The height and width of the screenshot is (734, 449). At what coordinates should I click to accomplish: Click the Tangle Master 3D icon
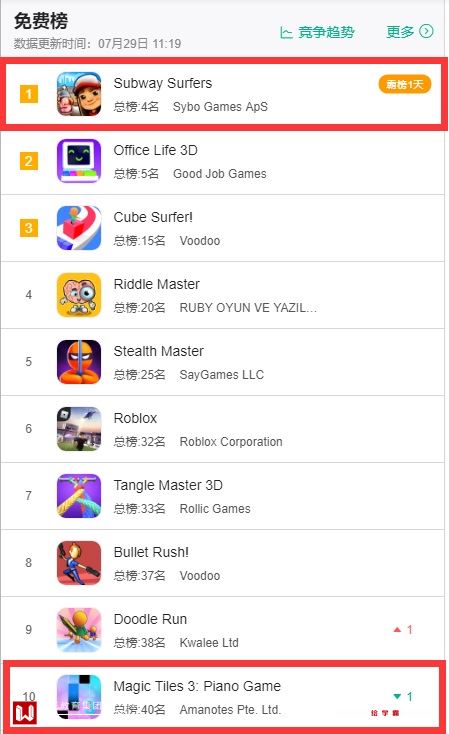tap(79, 496)
